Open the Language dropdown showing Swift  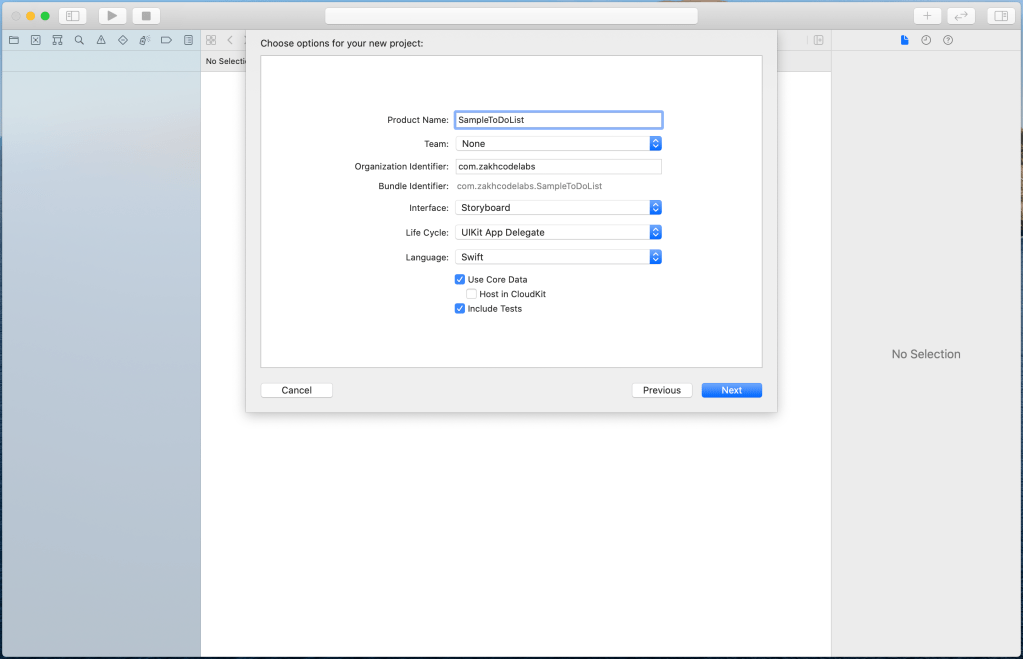coord(558,257)
